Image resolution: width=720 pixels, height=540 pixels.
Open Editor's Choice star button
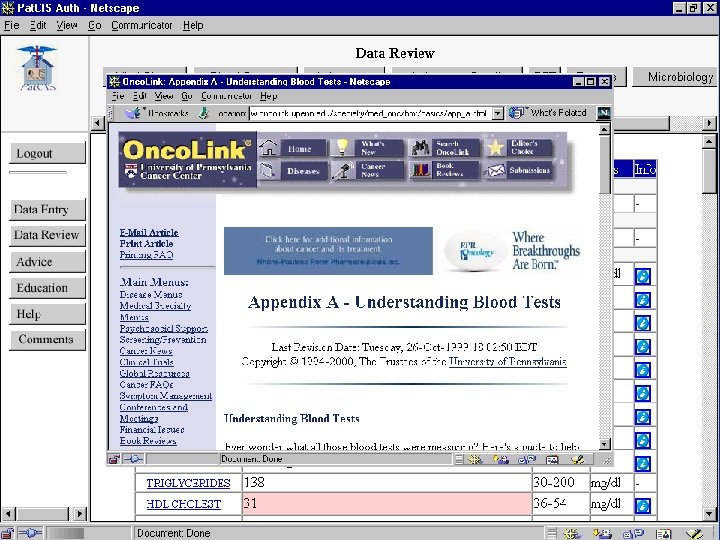[x=520, y=147]
